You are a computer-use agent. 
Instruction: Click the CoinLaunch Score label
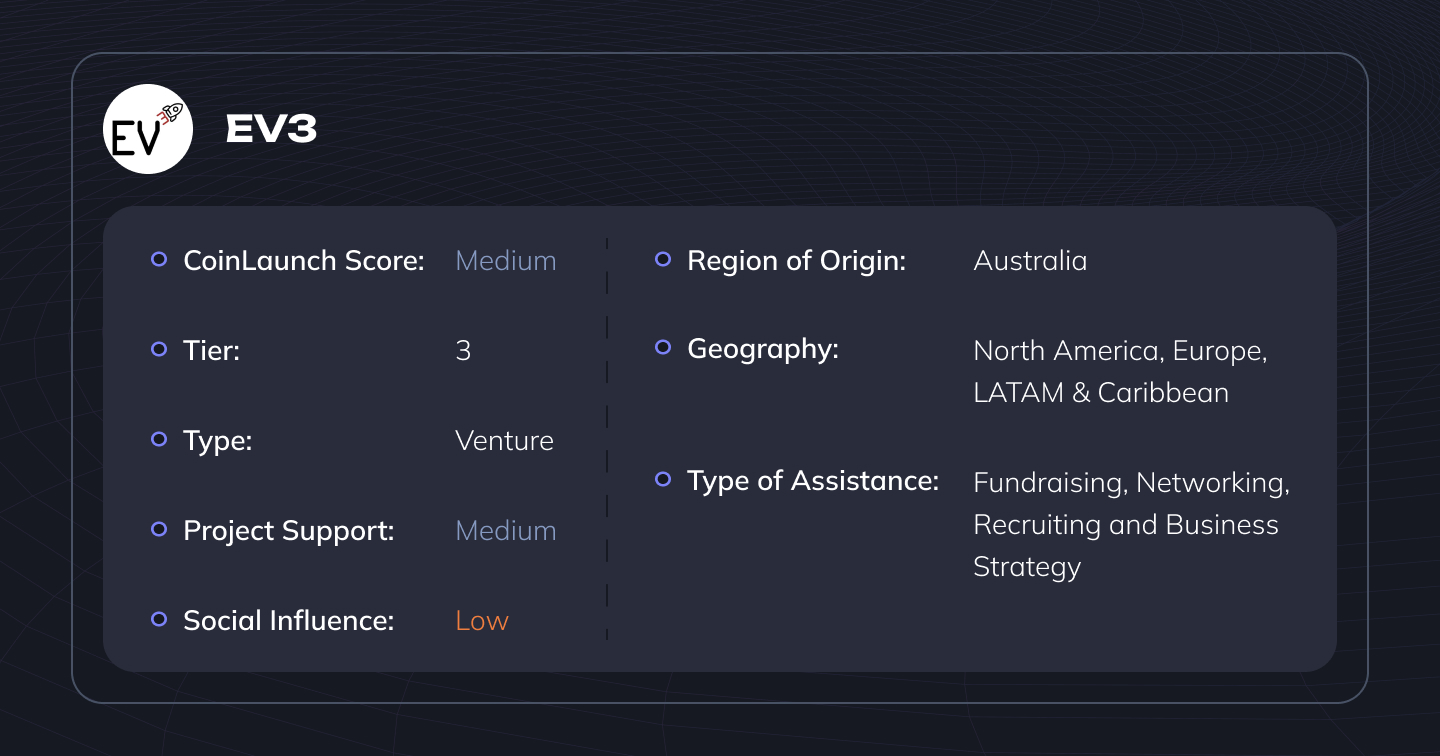click(x=303, y=261)
